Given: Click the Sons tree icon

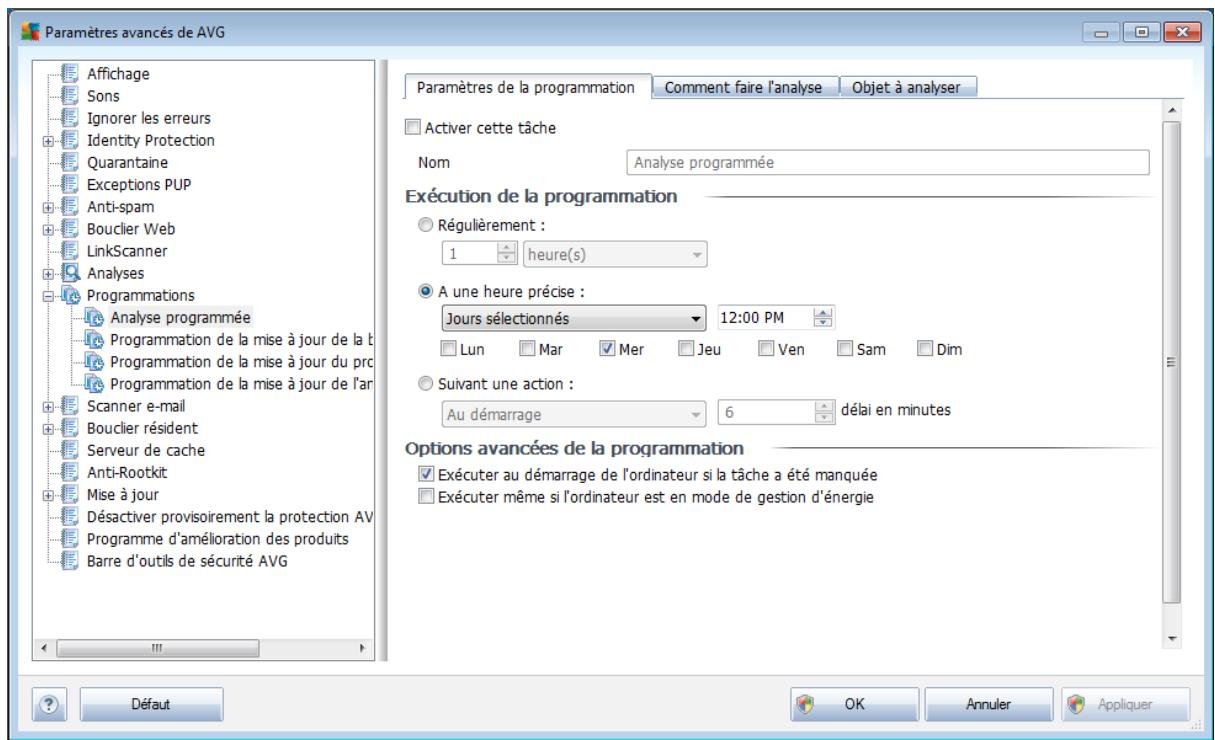Looking at the screenshot, I should click(68, 97).
